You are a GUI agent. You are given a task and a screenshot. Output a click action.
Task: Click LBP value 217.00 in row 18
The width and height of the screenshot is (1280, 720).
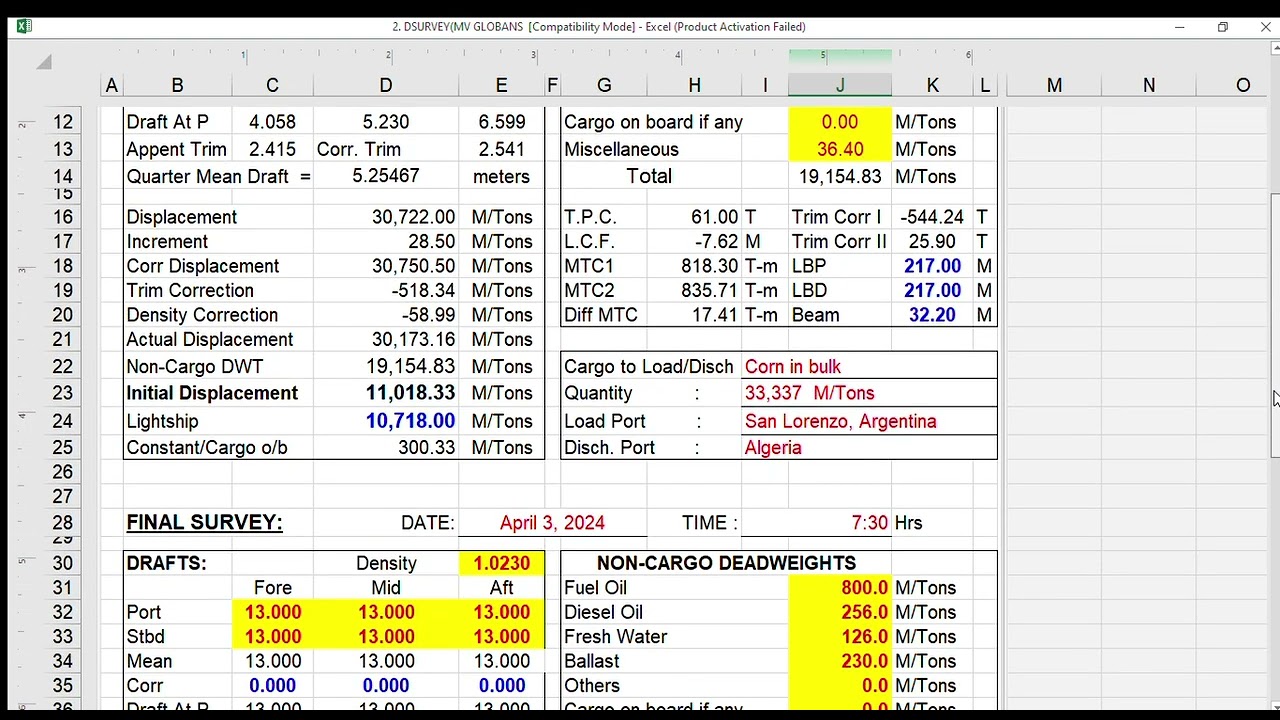[x=932, y=266]
